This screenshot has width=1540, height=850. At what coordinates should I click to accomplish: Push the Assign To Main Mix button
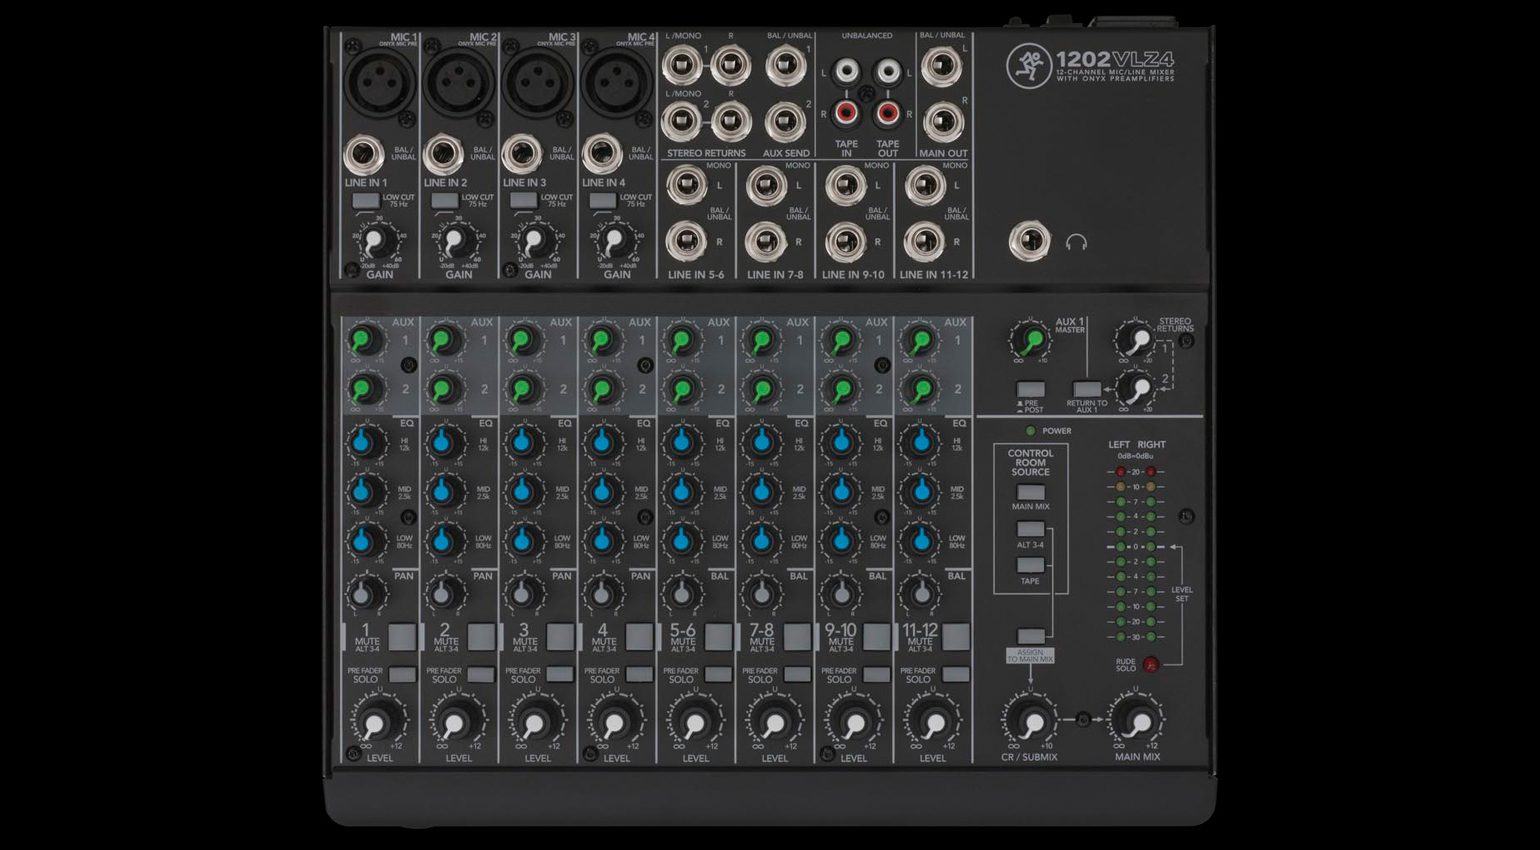pos(1031,636)
